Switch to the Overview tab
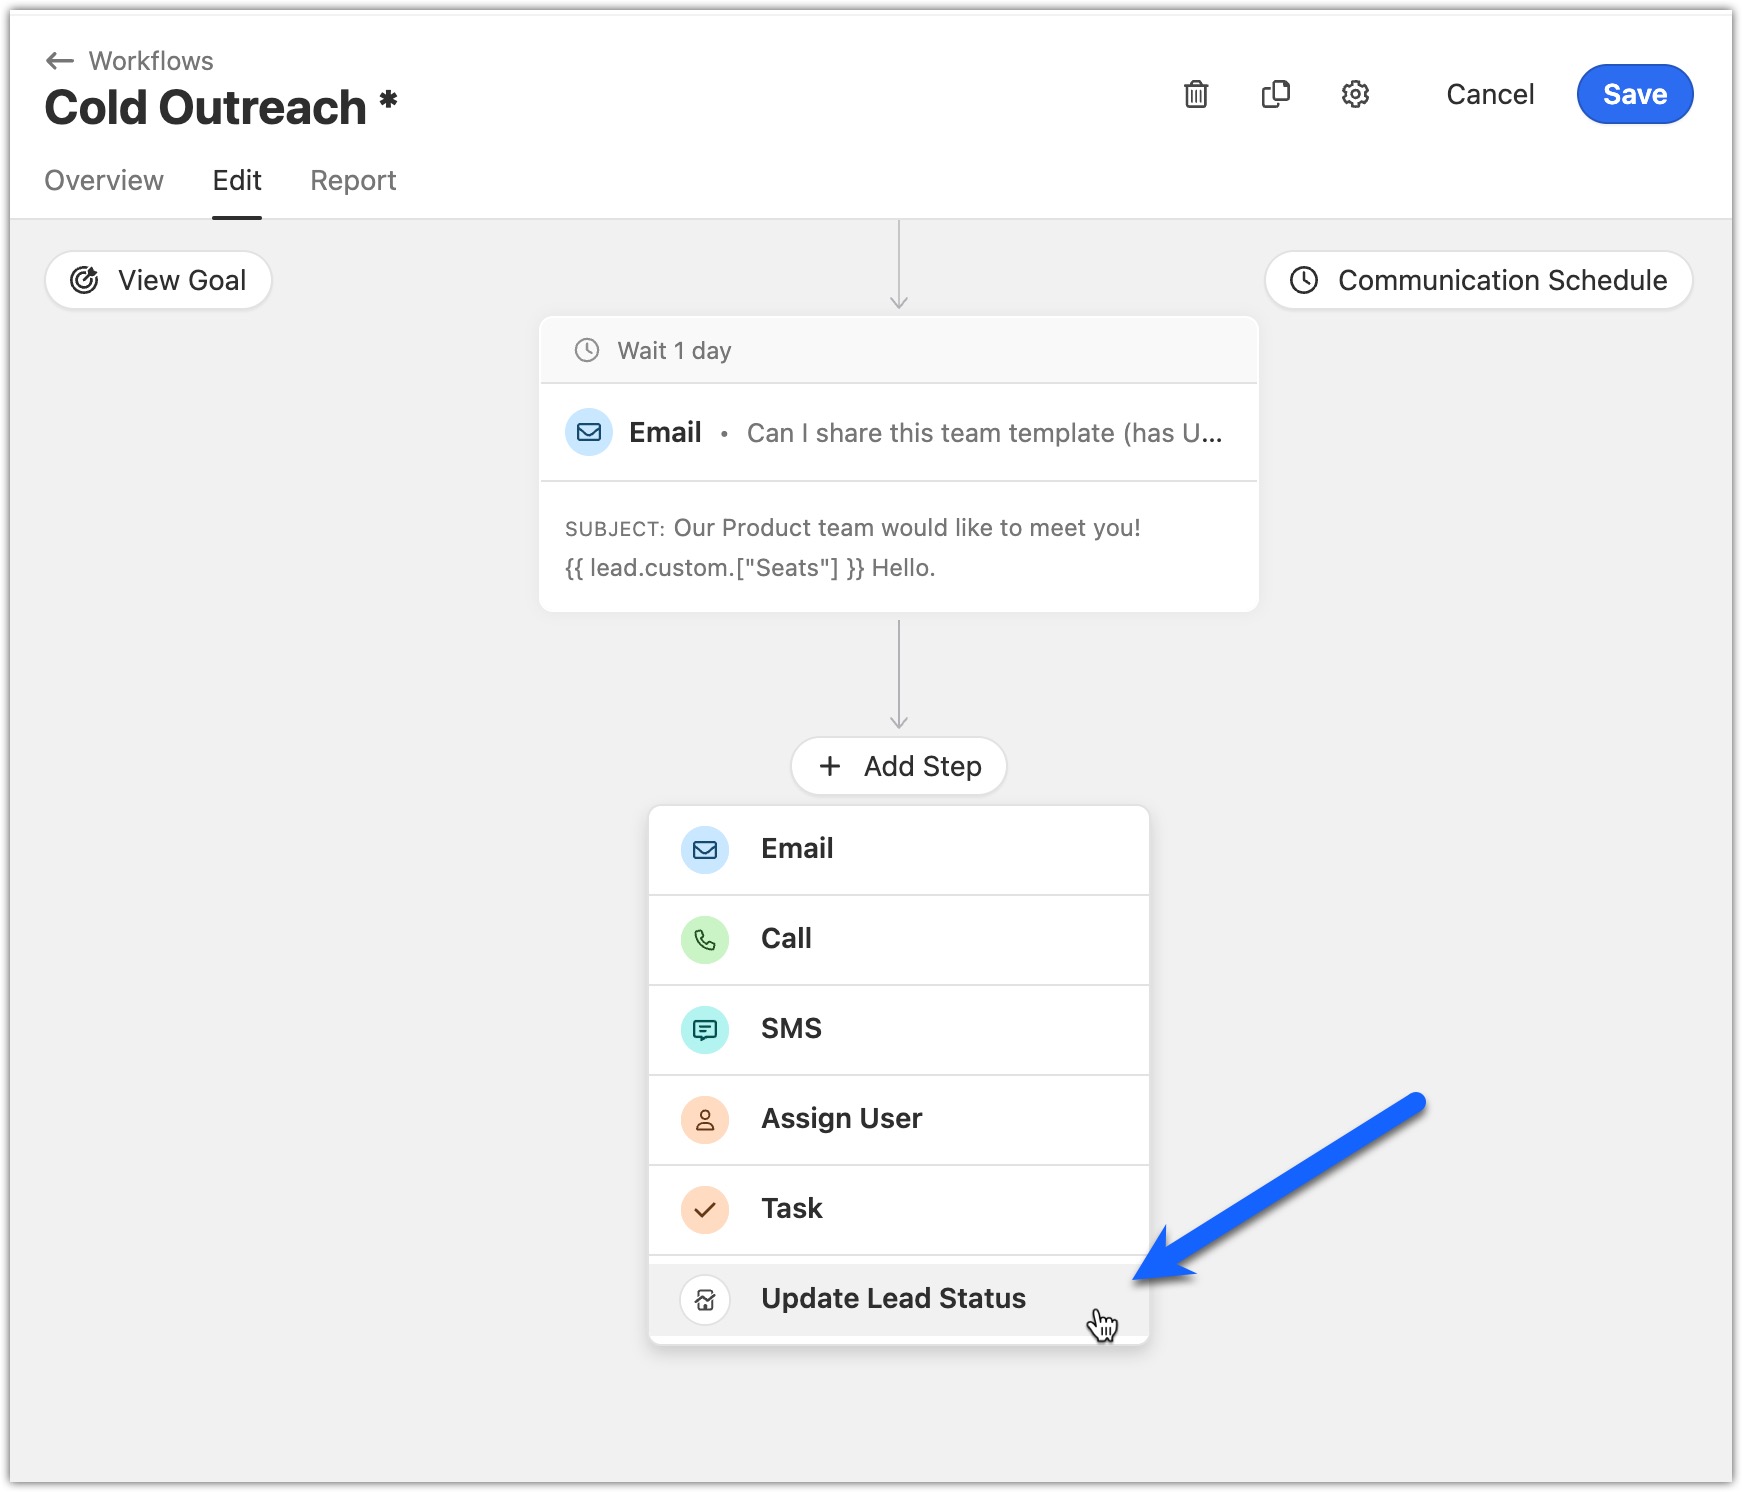The image size is (1742, 1492). (x=103, y=180)
